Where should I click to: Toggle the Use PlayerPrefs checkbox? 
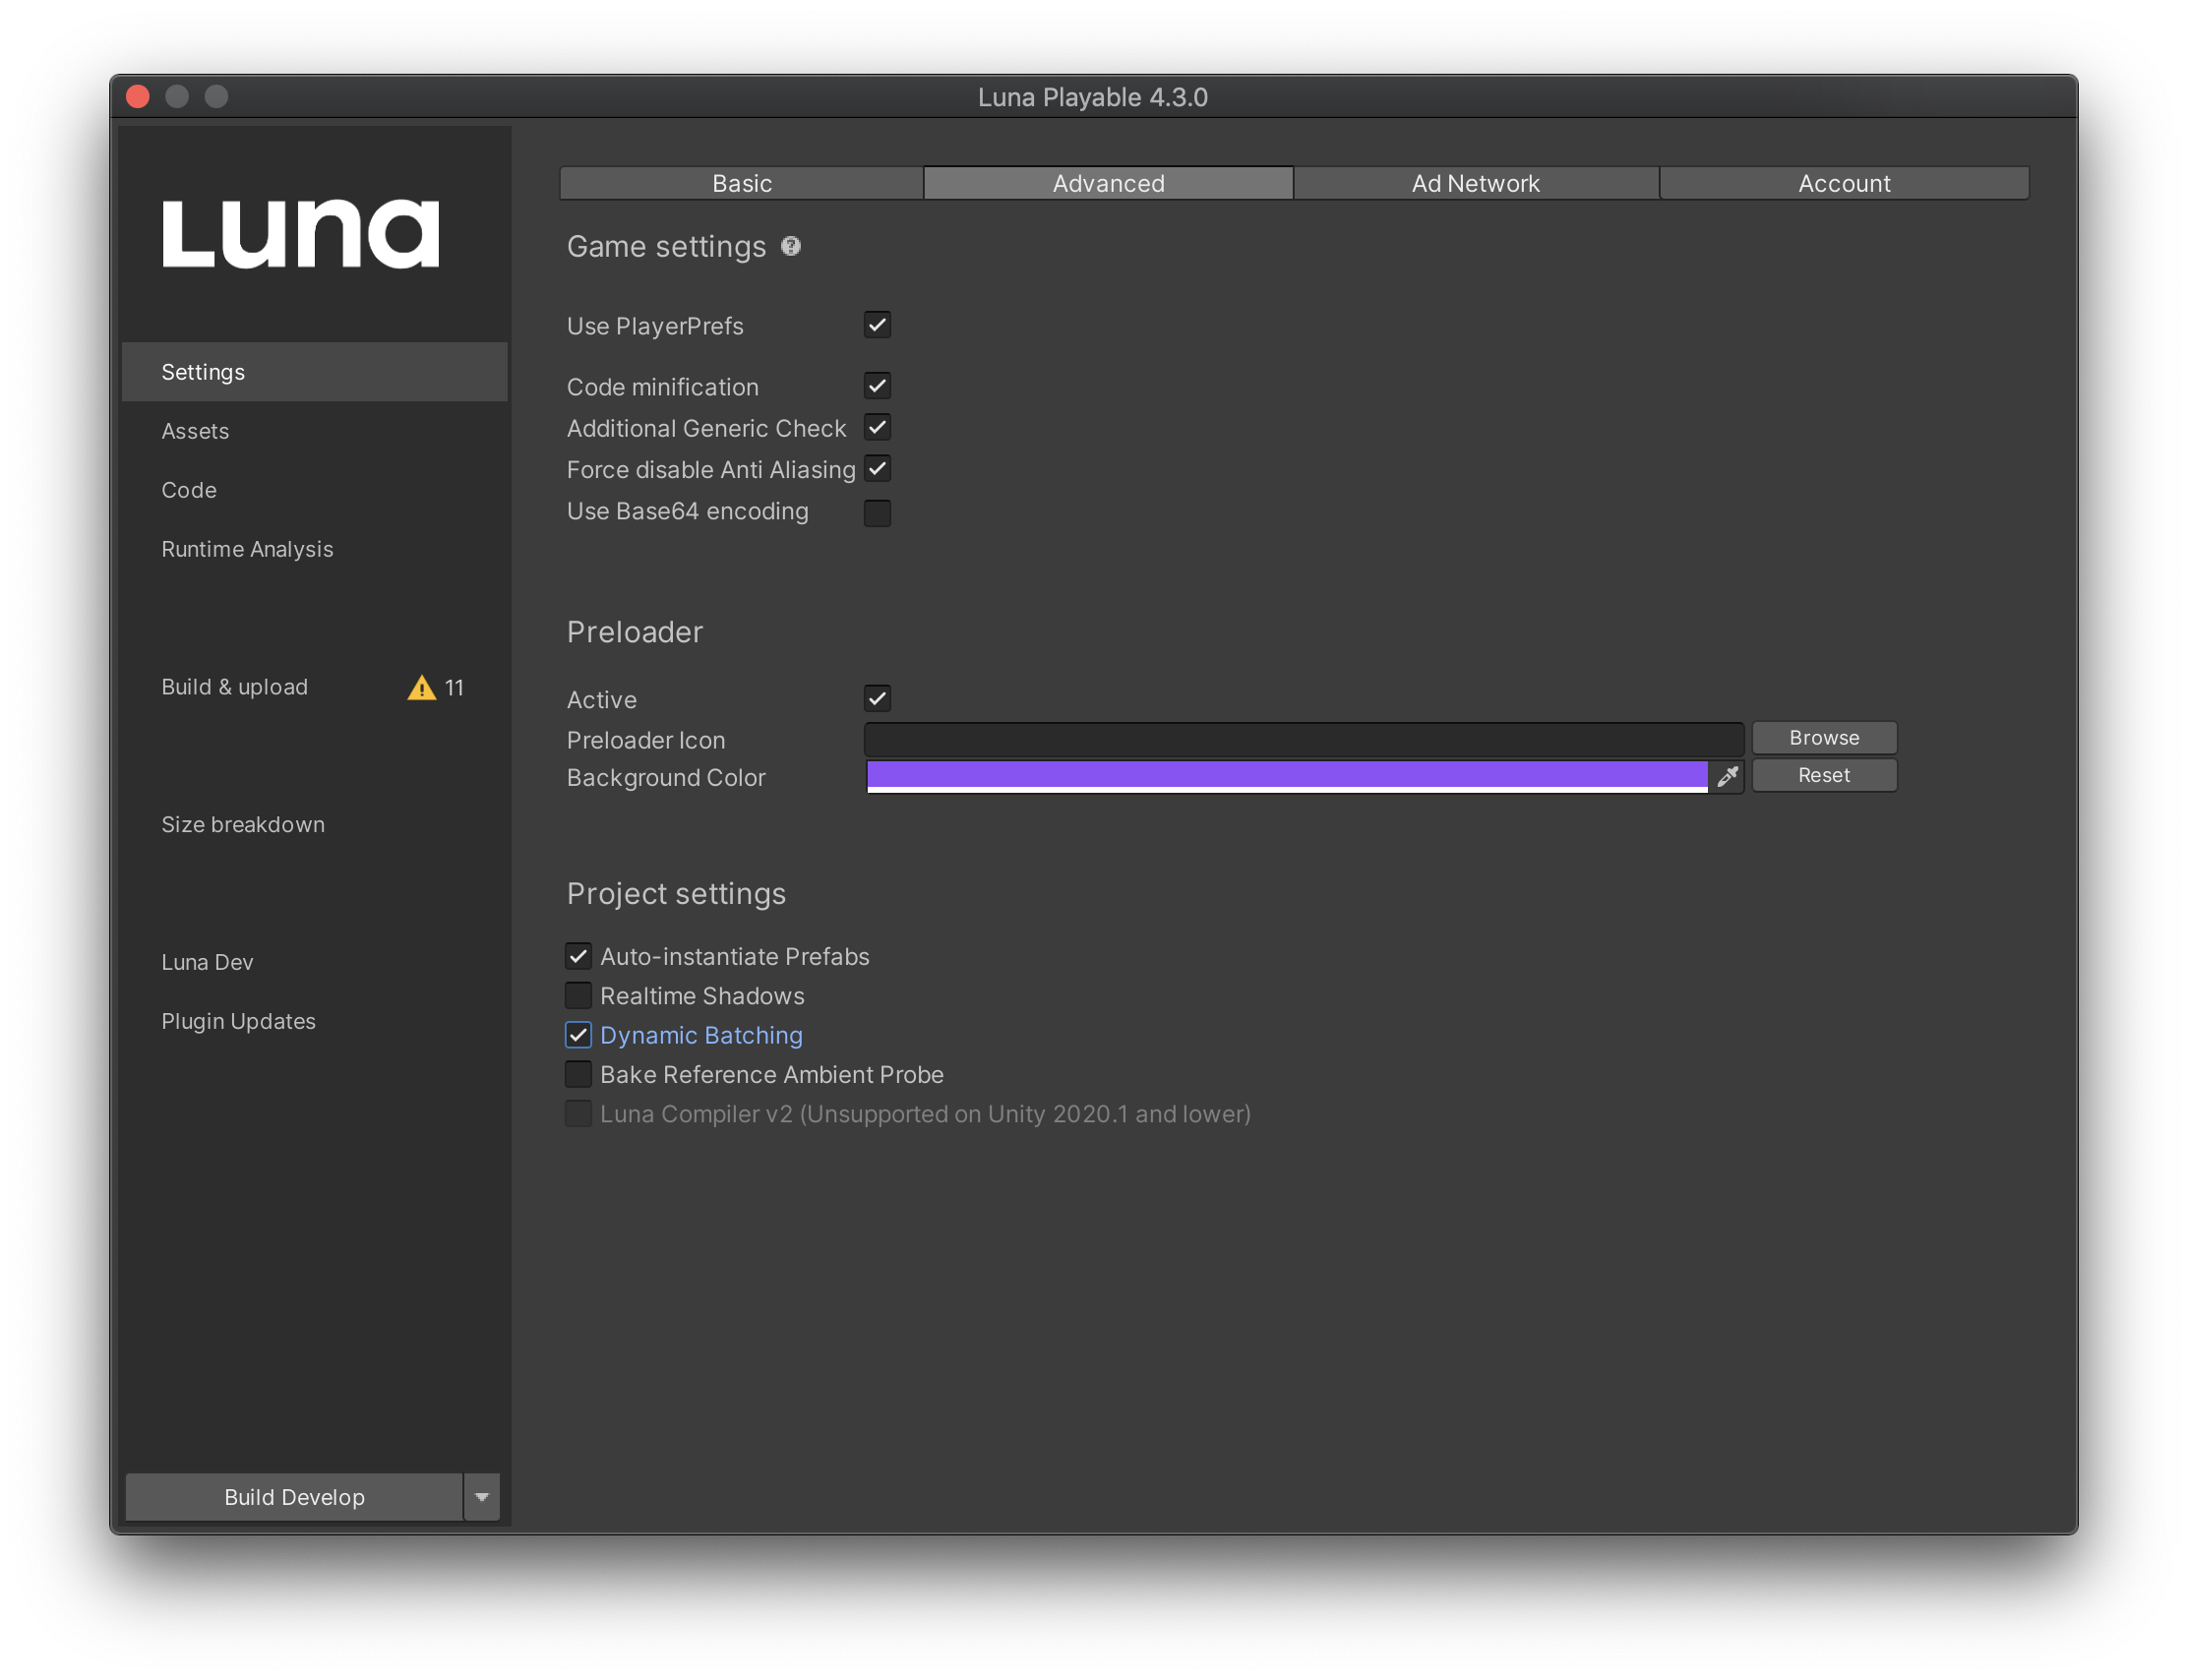click(x=877, y=323)
